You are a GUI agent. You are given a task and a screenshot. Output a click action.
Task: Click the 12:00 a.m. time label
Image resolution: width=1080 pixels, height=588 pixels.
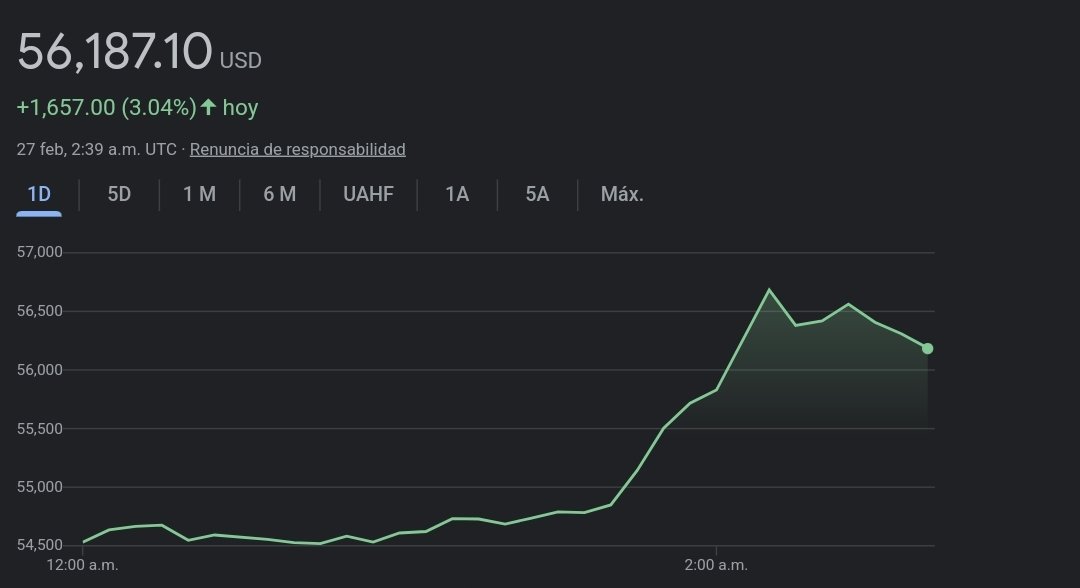click(x=82, y=565)
